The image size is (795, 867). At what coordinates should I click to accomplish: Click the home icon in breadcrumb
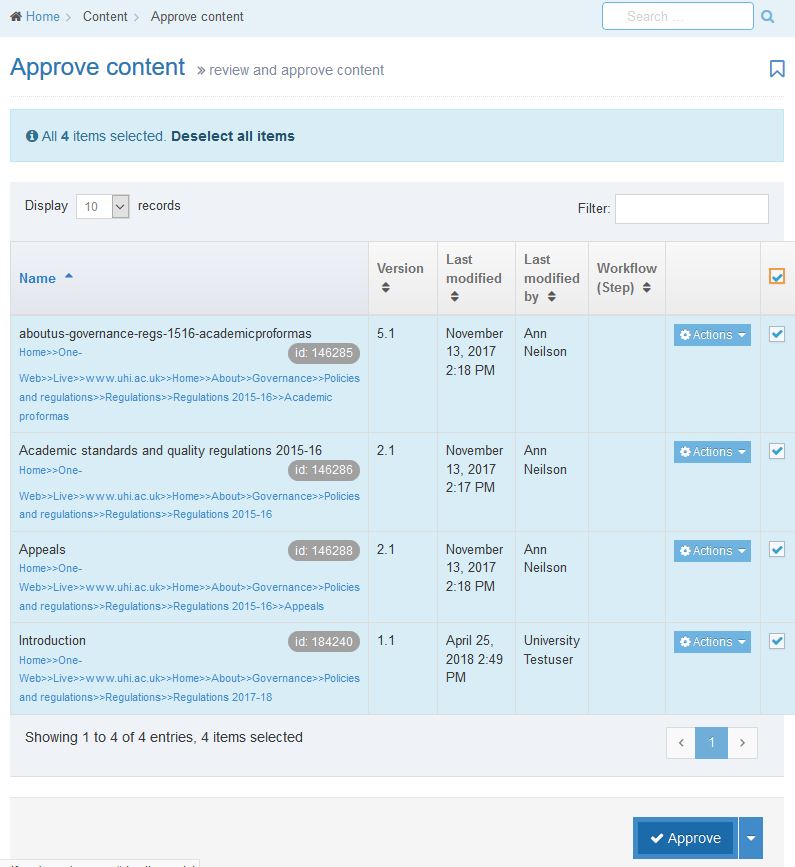[x=16, y=17]
